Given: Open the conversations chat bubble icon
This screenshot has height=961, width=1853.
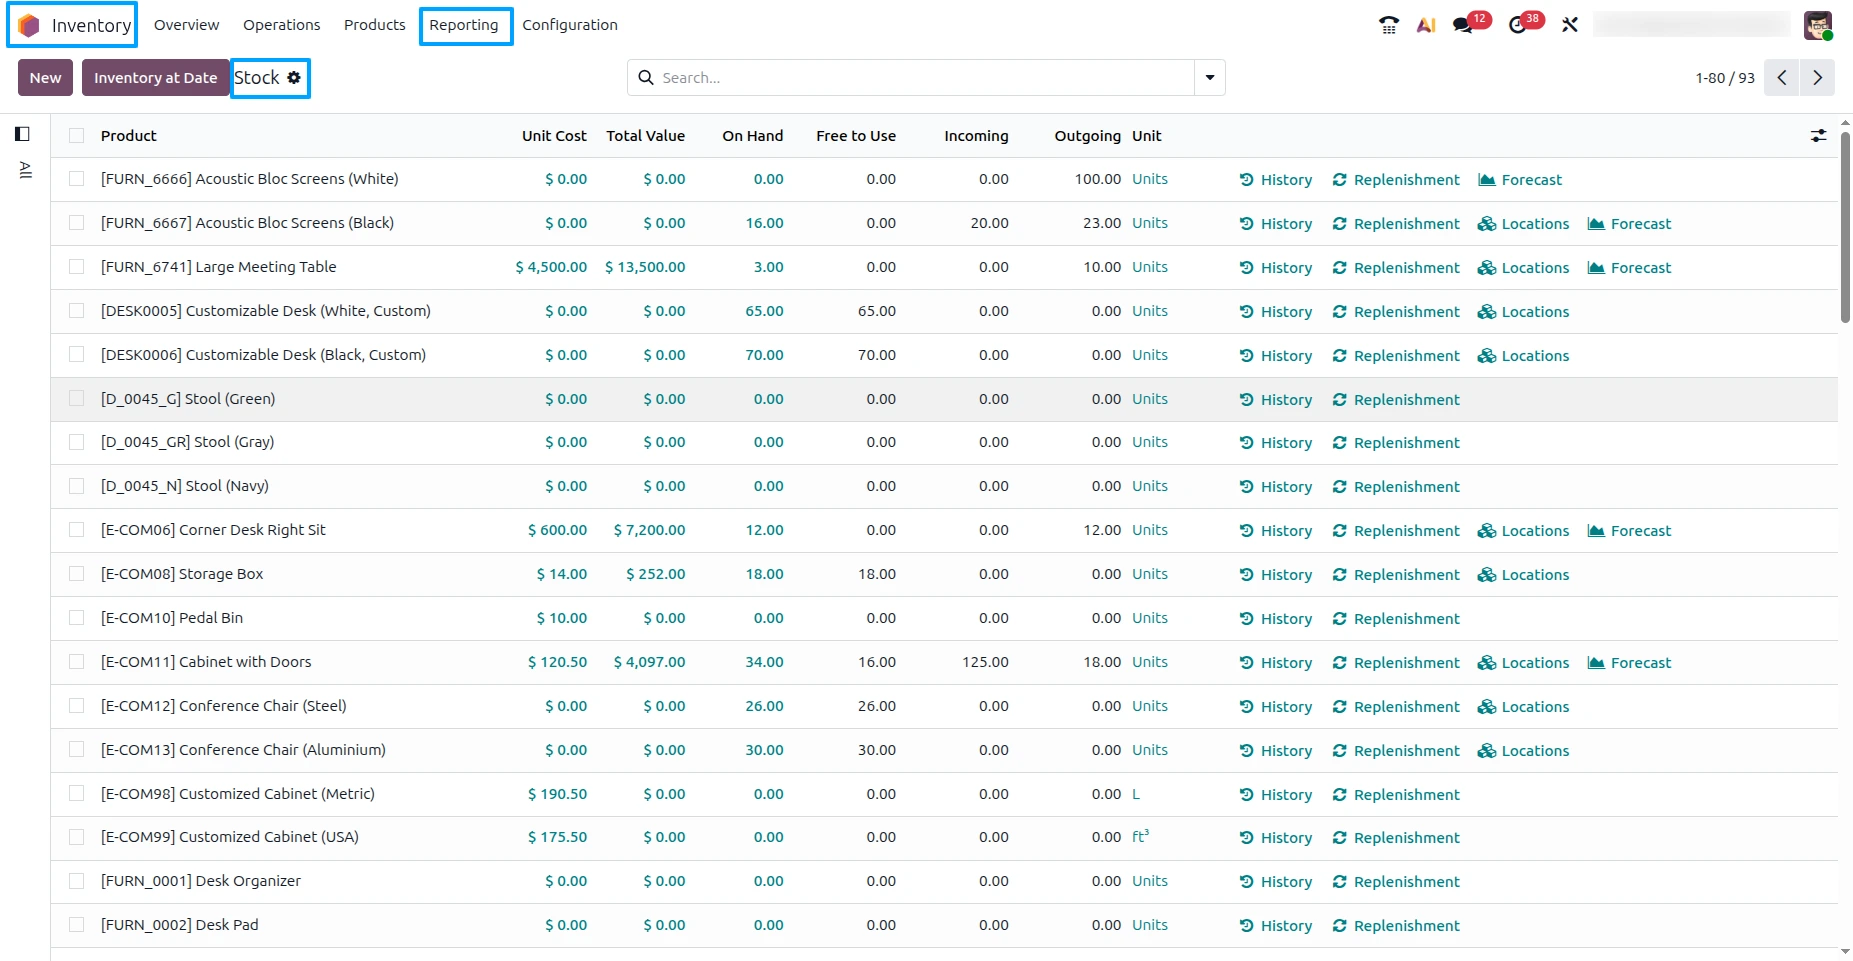Looking at the screenshot, I should [1463, 25].
